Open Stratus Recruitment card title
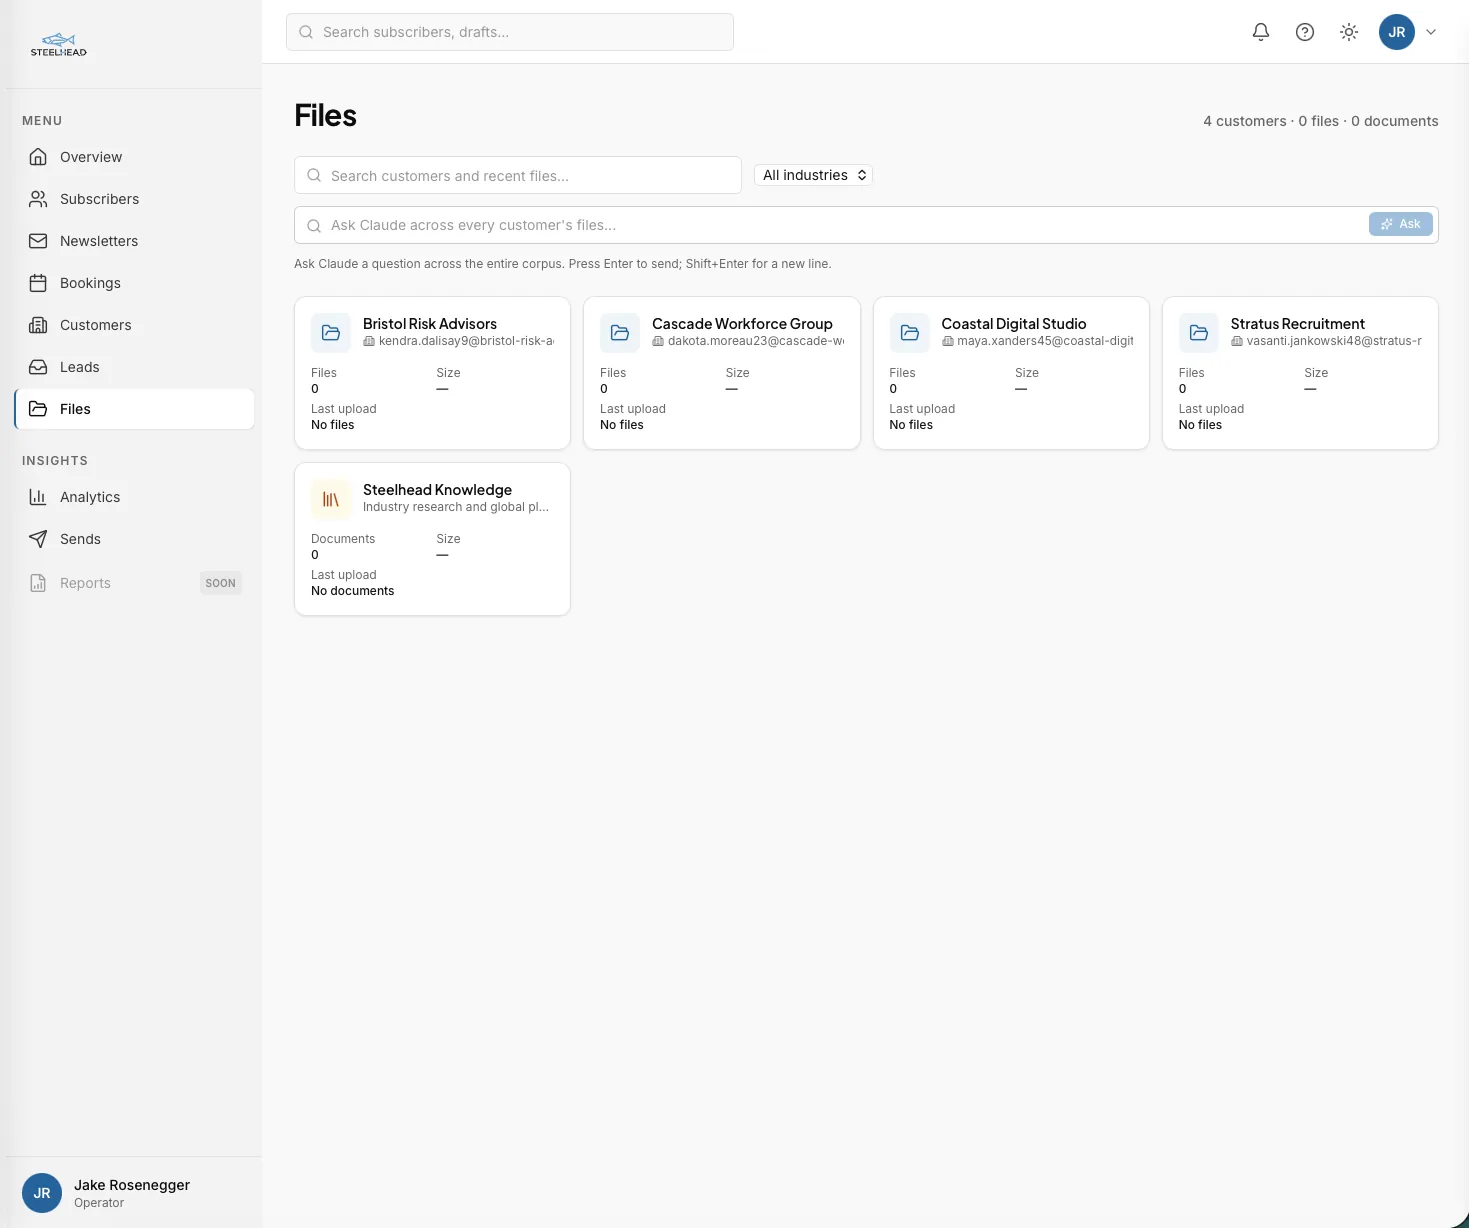Screen dimensions: 1469x1228 [1297, 324]
